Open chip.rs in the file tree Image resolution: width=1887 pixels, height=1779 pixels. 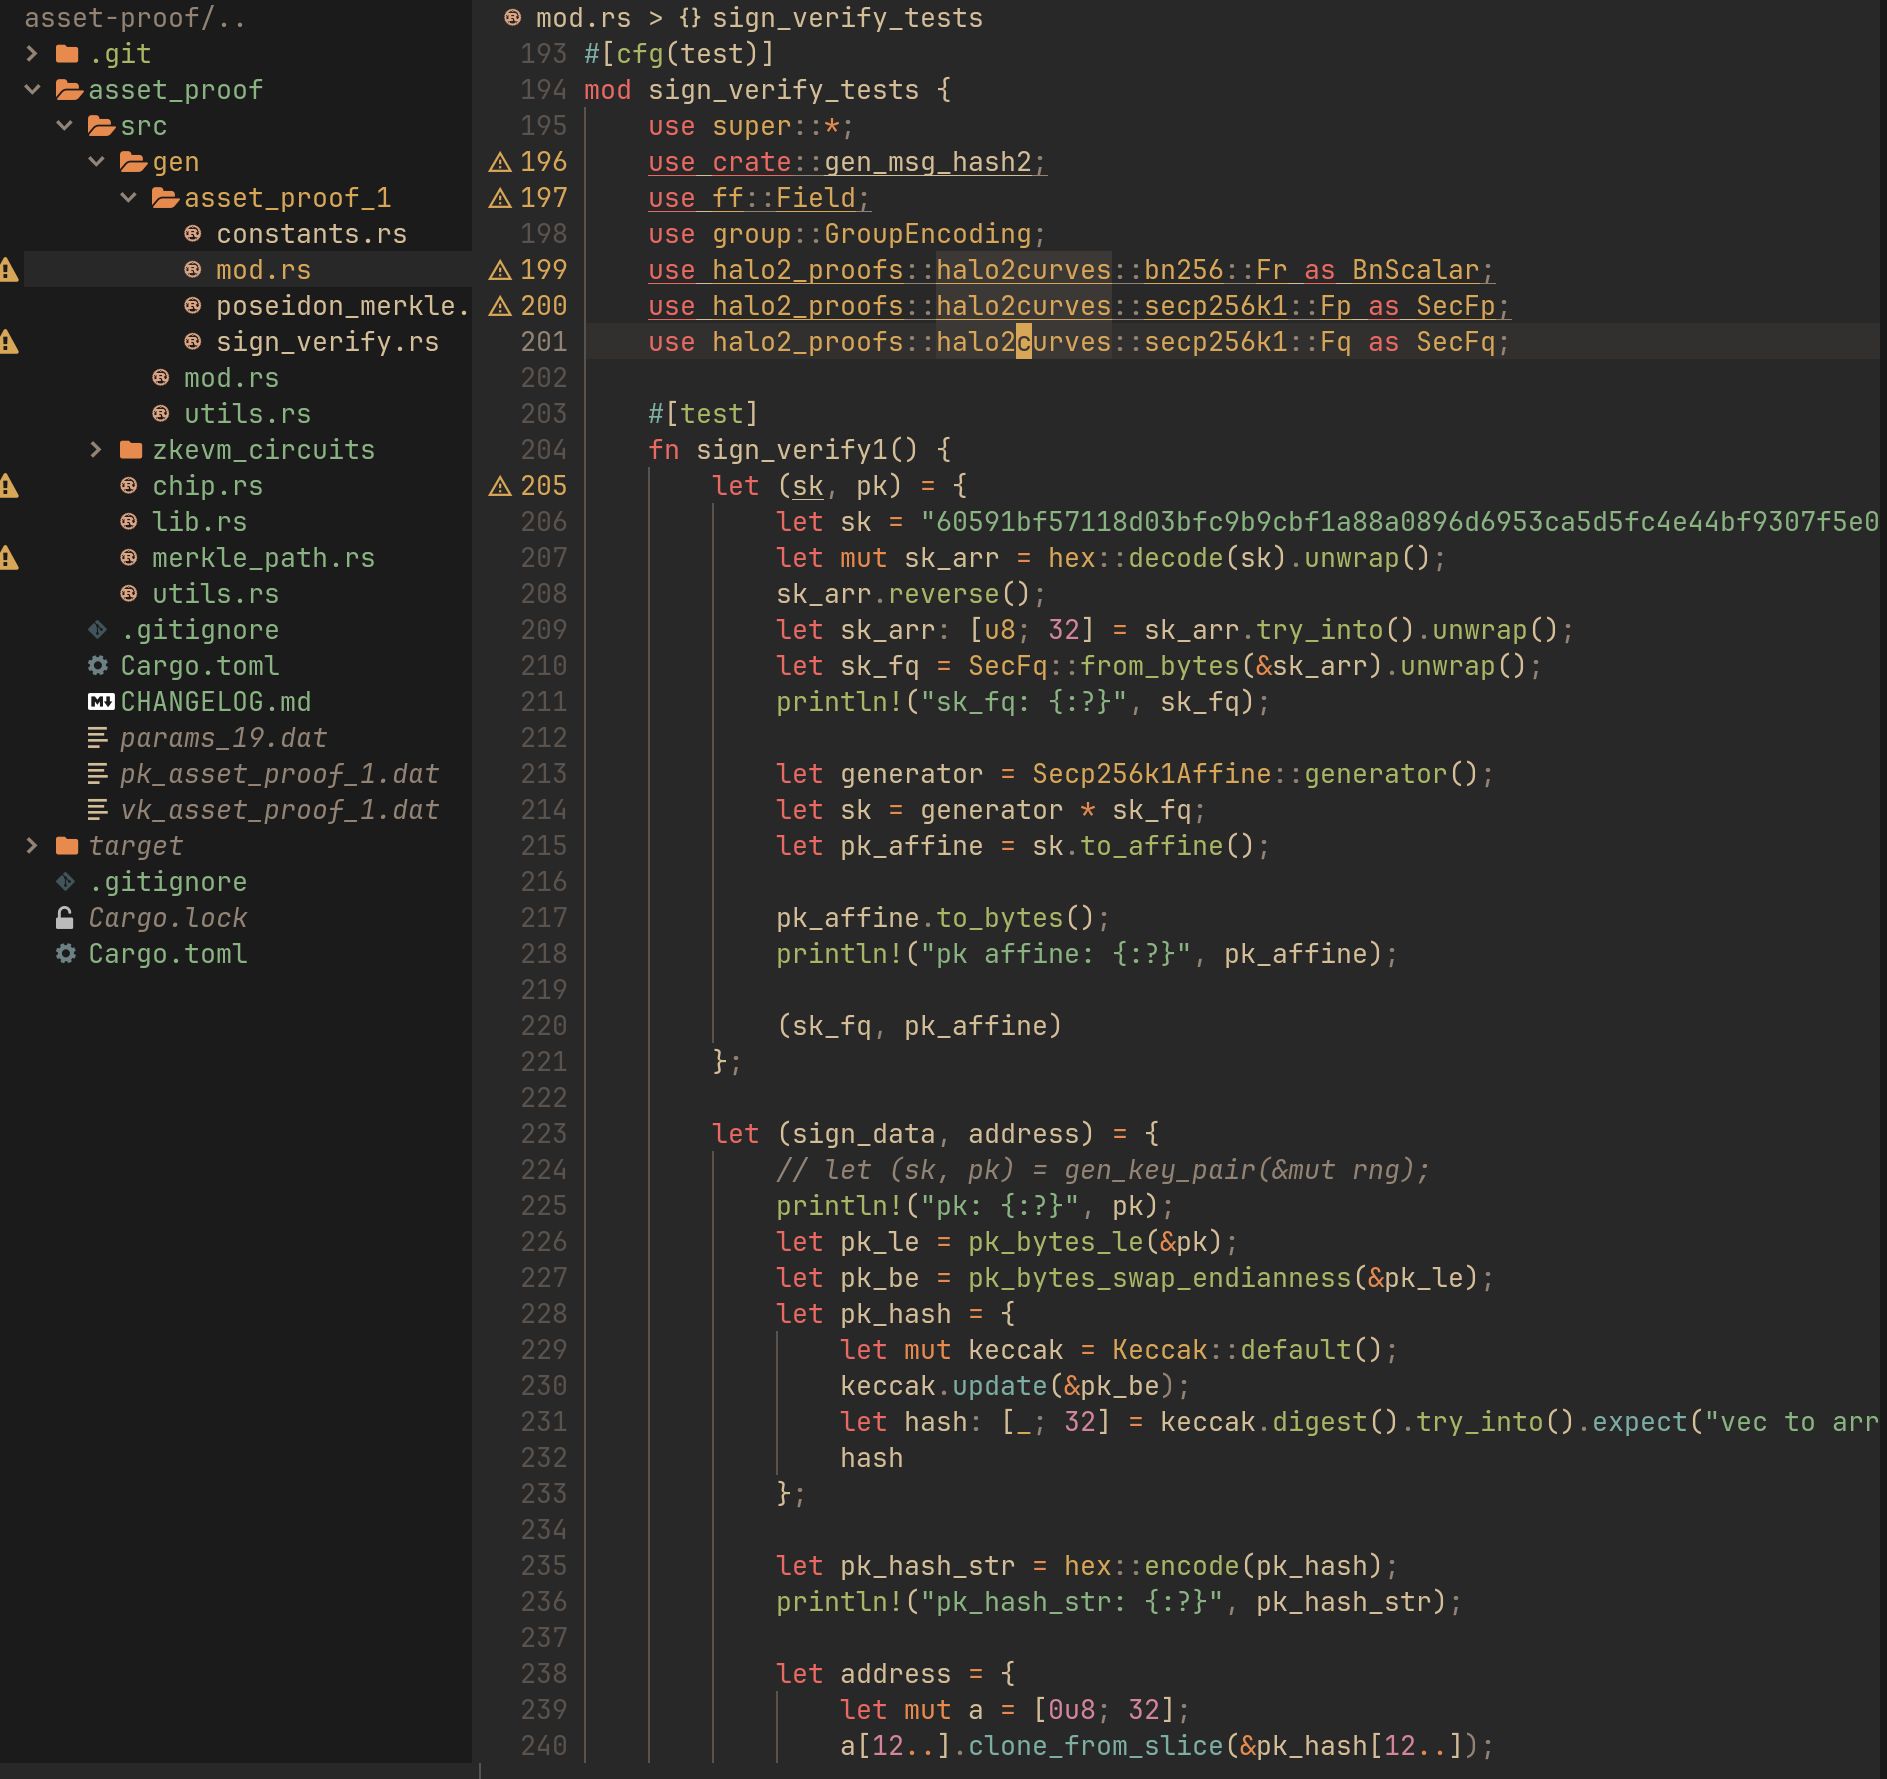[207, 486]
